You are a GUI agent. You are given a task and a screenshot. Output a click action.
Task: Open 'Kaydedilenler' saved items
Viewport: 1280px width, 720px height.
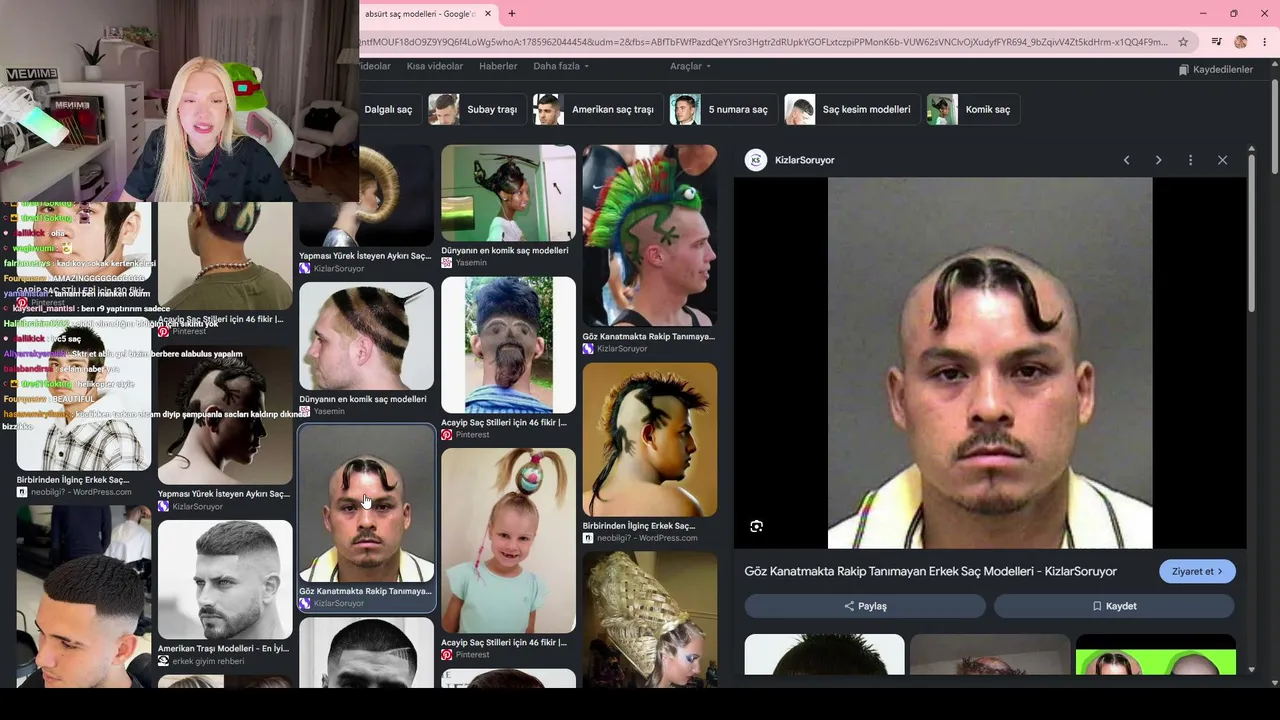tap(1215, 70)
